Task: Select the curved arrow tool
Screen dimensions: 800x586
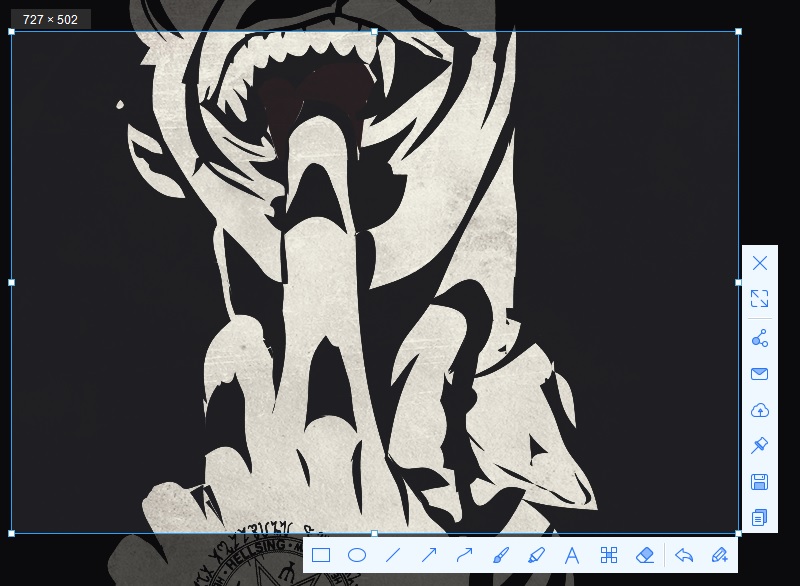Action: point(465,555)
